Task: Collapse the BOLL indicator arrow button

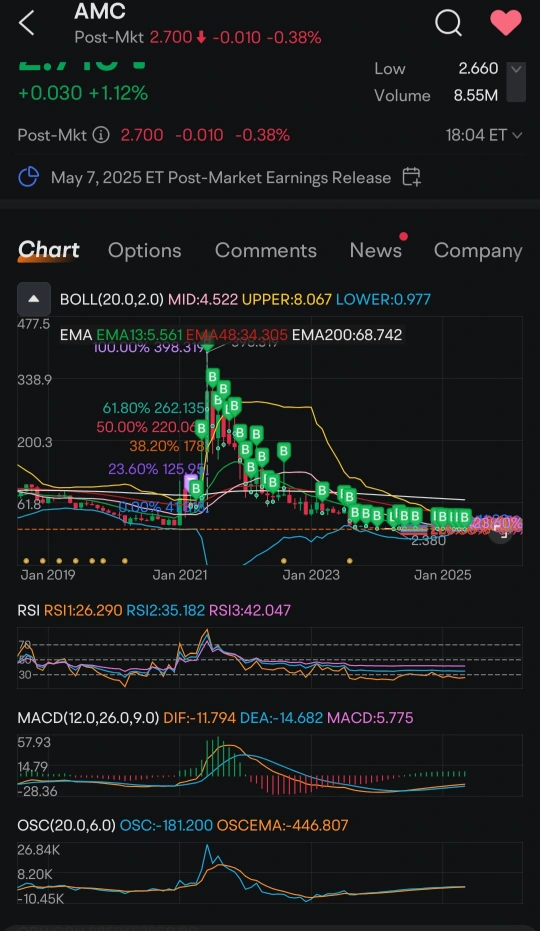Action: pyautogui.click(x=34, y=299)
